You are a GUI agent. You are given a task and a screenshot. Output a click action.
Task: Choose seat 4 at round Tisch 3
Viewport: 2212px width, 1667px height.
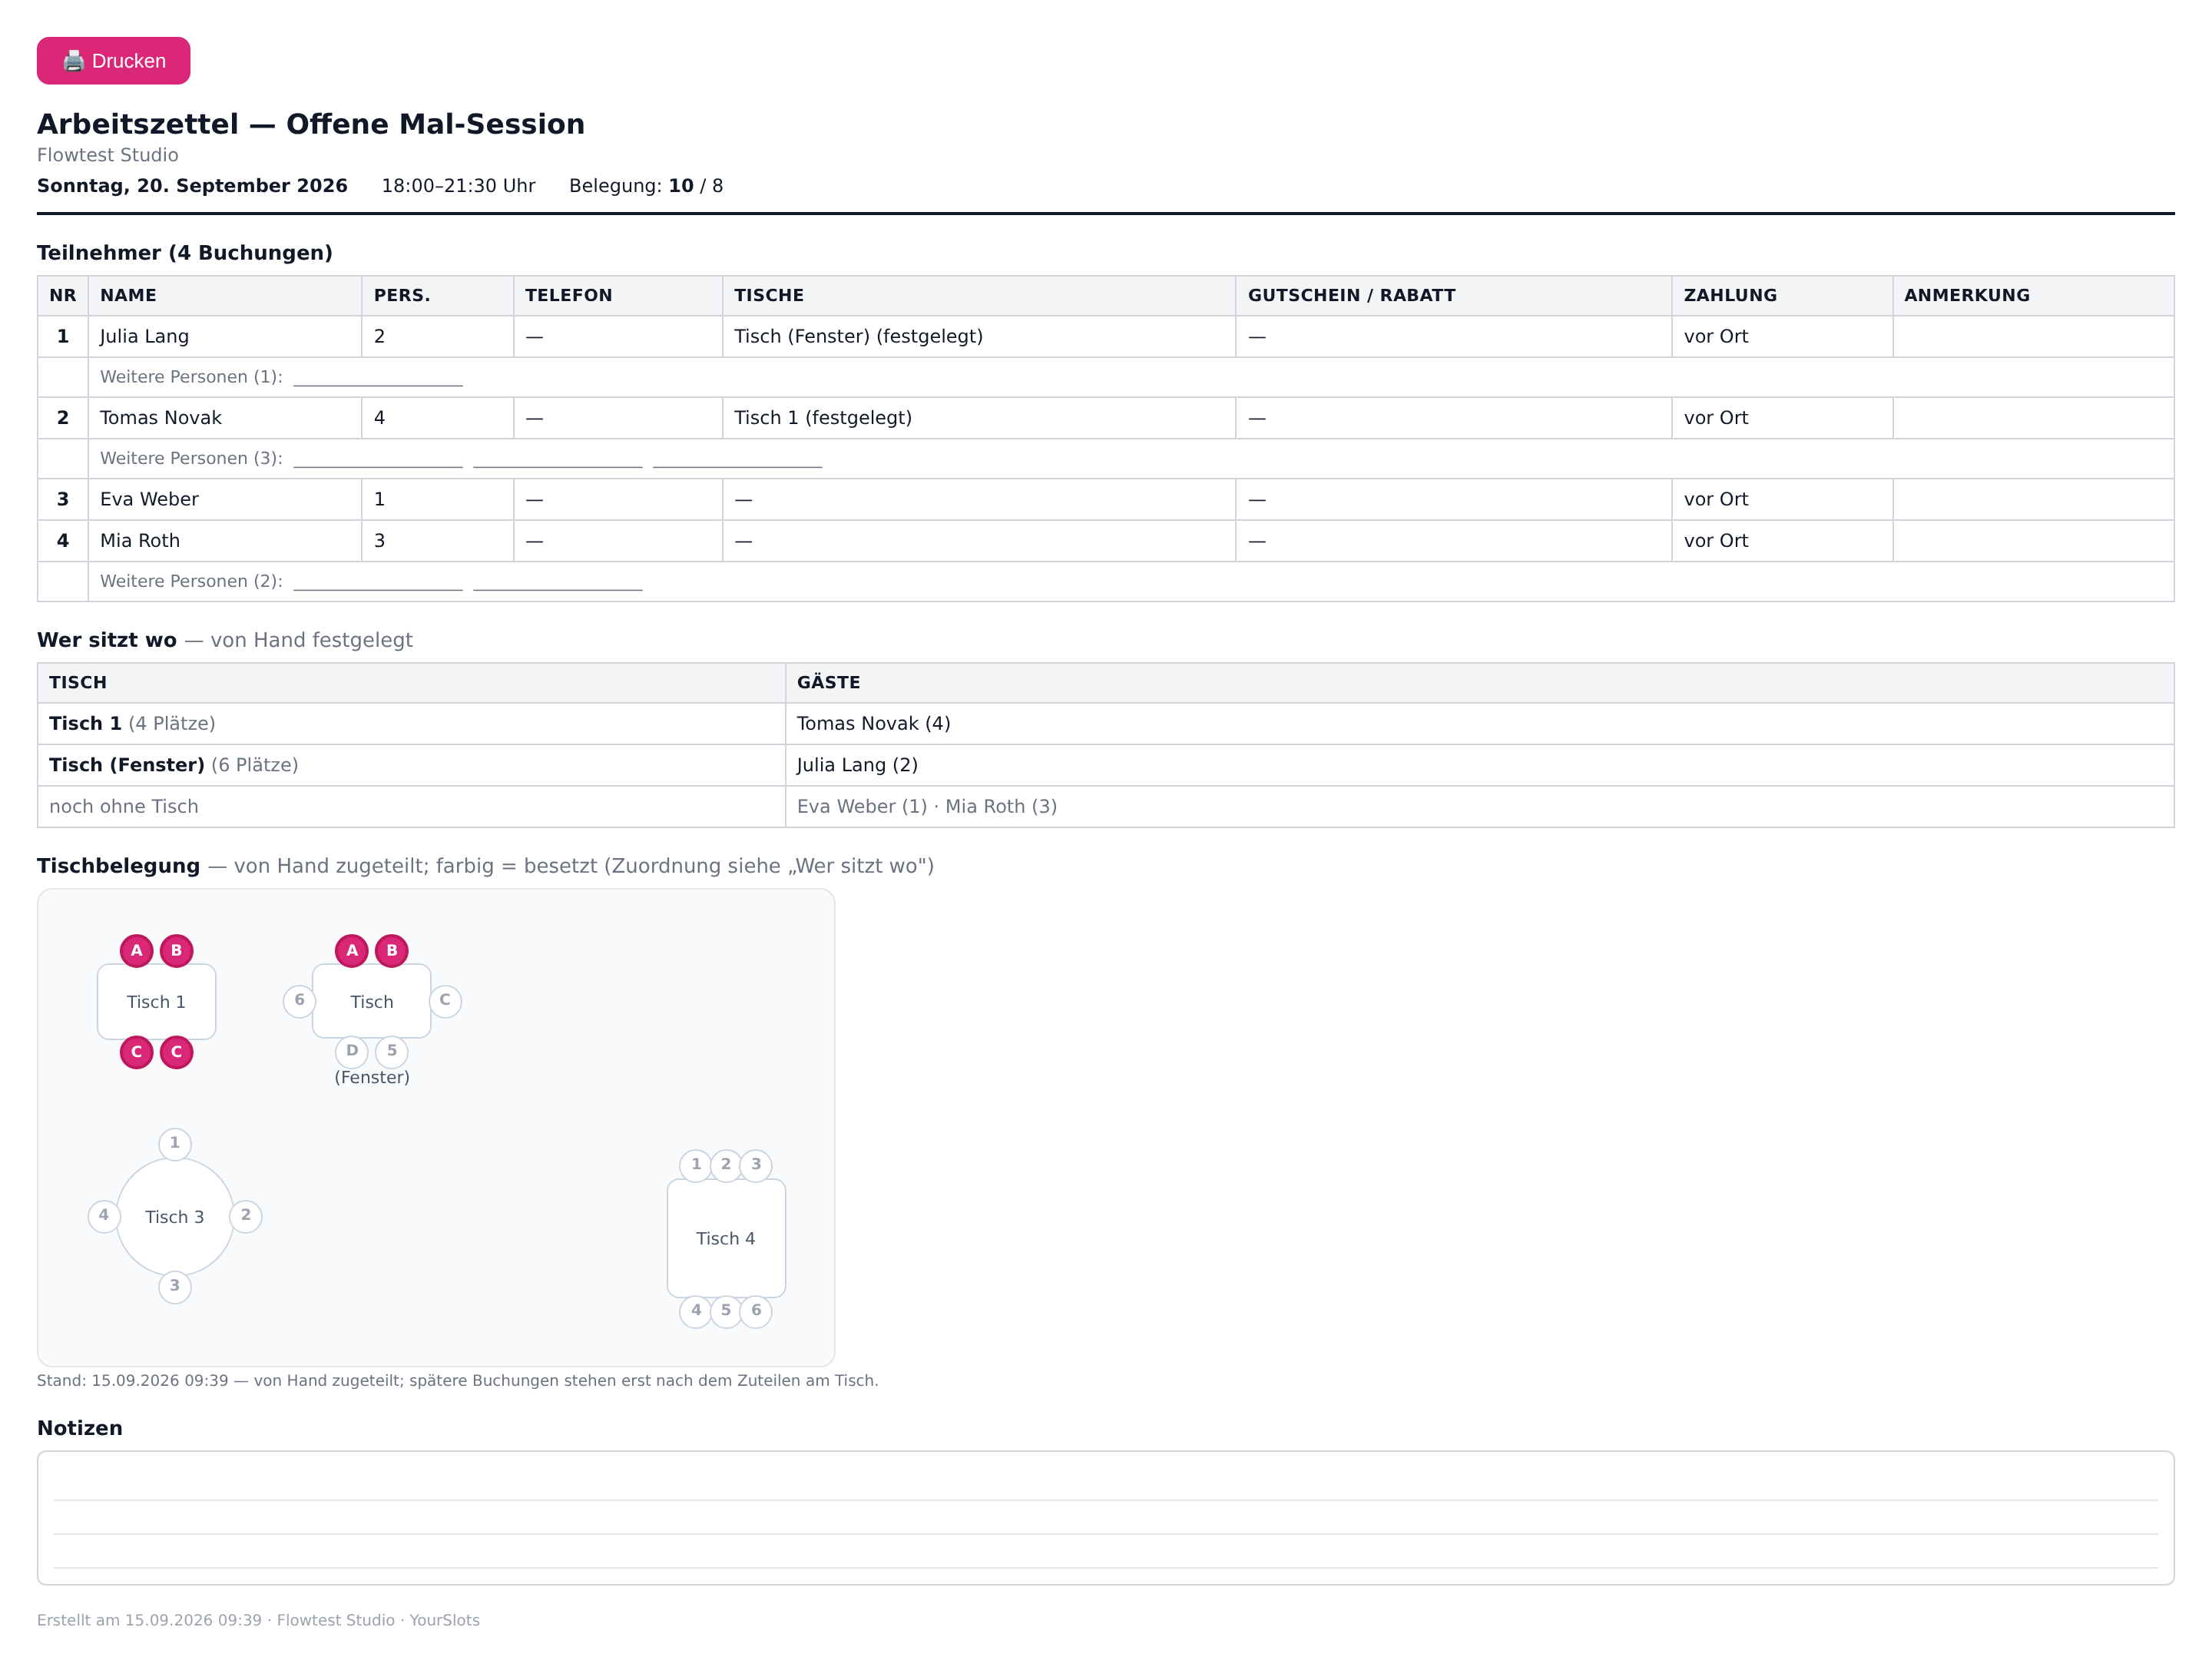tap(104, 1215)
